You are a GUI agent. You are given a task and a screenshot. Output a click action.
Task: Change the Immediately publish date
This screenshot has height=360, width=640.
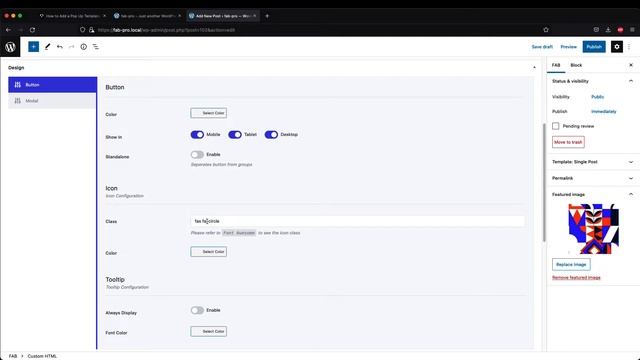coord(604,111)
